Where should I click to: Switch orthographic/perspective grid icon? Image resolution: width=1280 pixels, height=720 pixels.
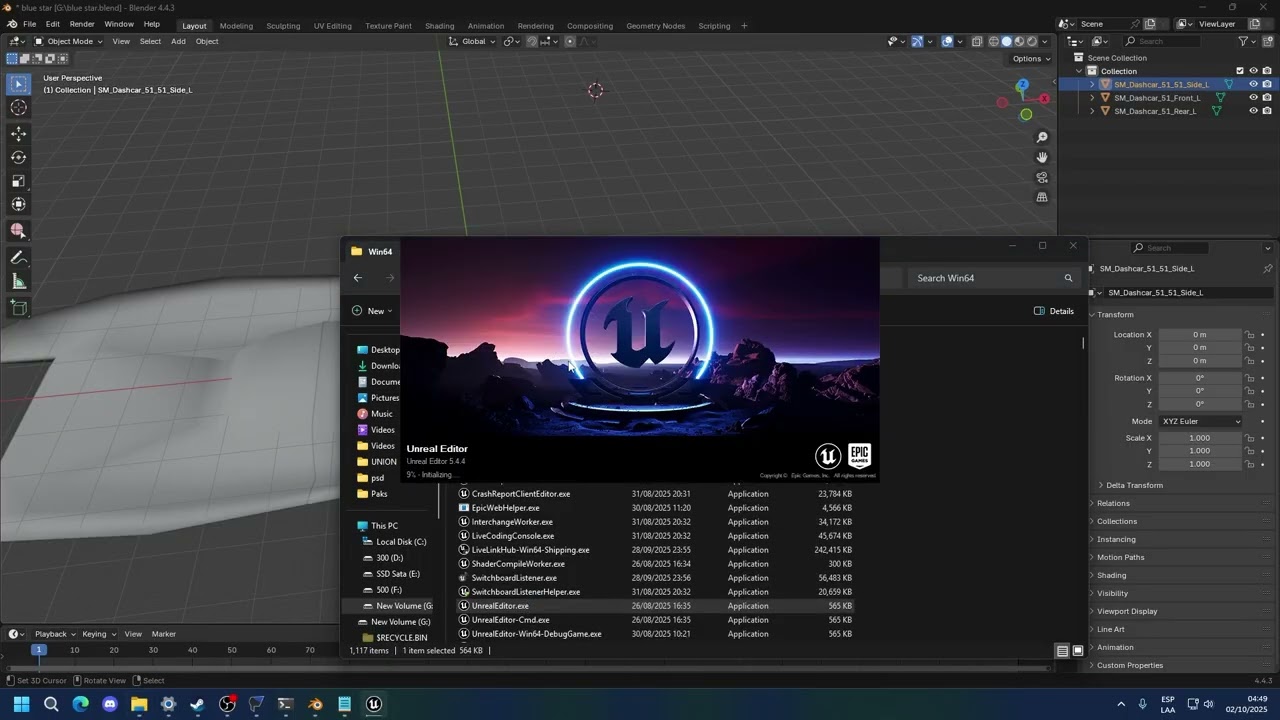1042,197
